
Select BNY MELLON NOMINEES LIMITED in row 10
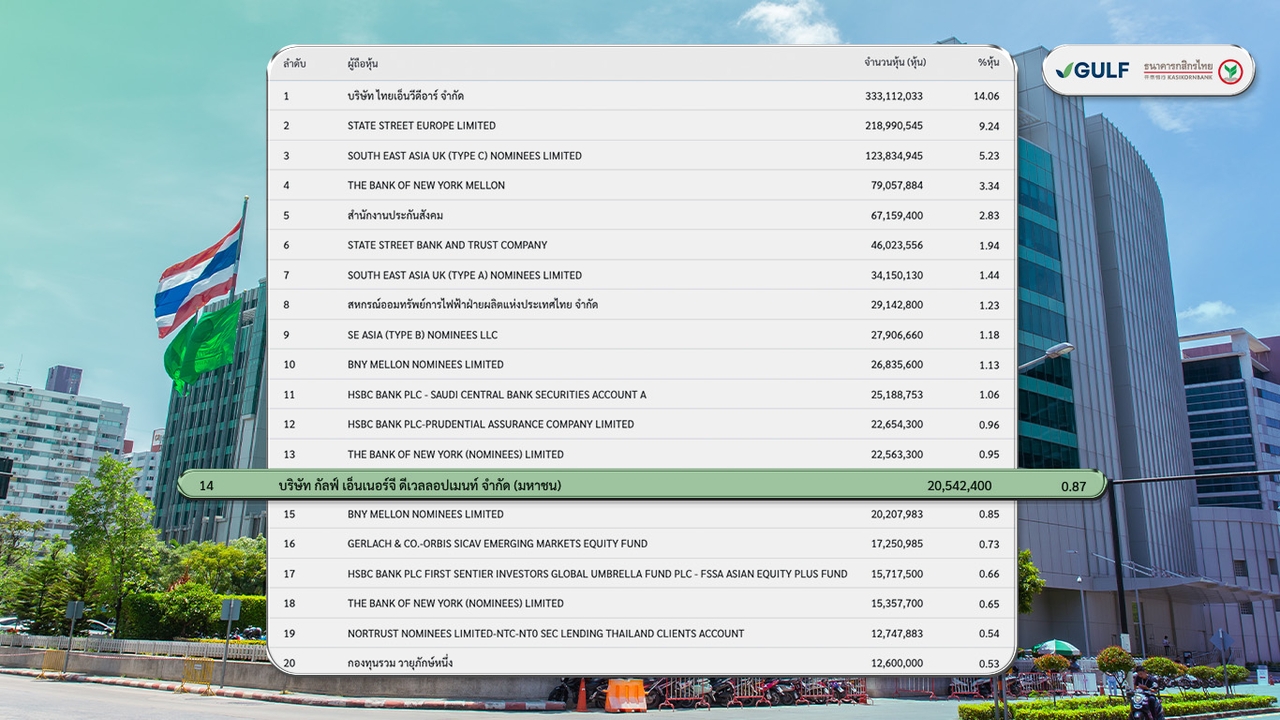(642, 365)
